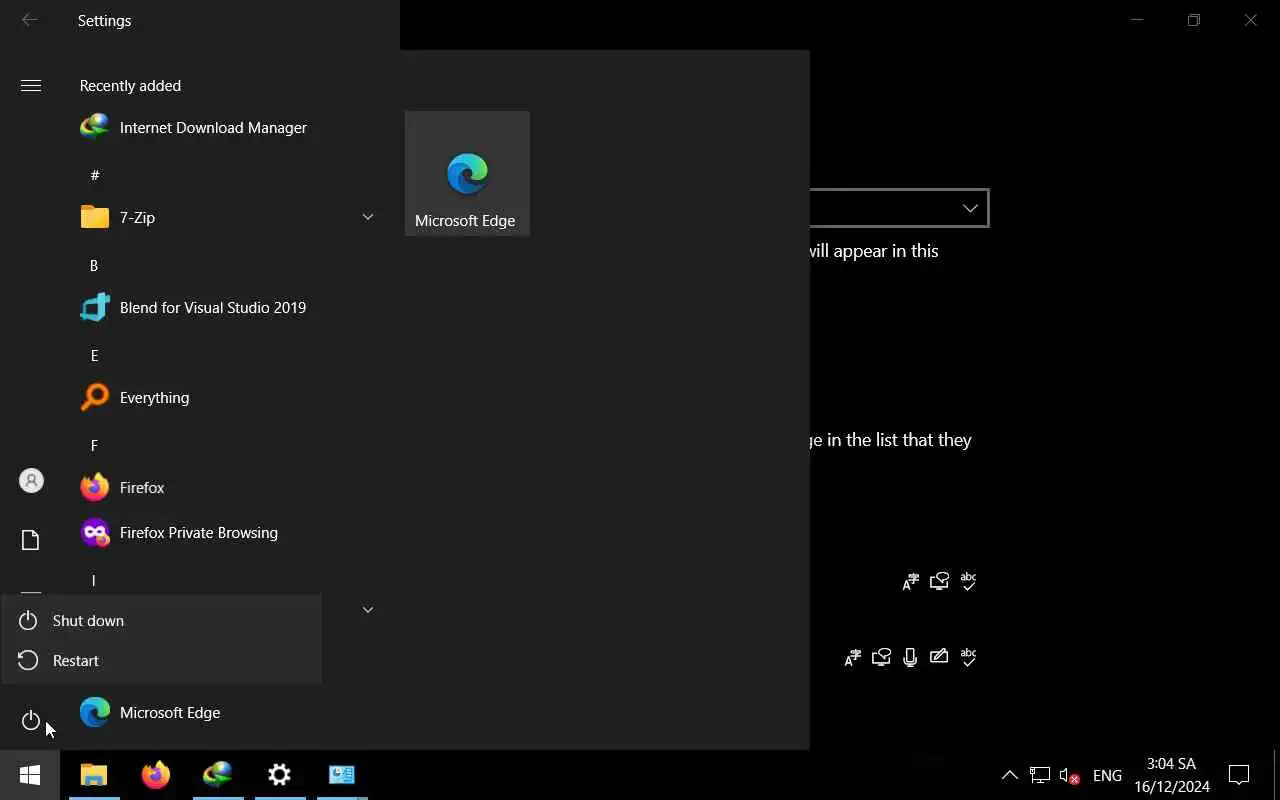Click the handwriting pen language feature icon
Viewport: 1280px width, 800px height.
[x=939, y=657]
